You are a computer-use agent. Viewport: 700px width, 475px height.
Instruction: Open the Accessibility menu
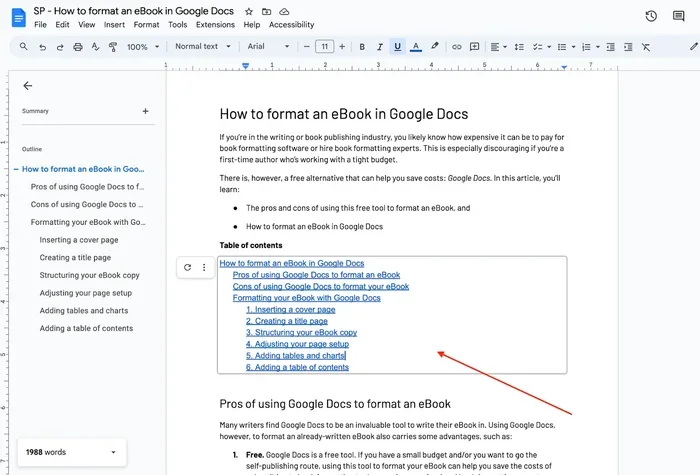pyautogui.click(x=292, y=25)
